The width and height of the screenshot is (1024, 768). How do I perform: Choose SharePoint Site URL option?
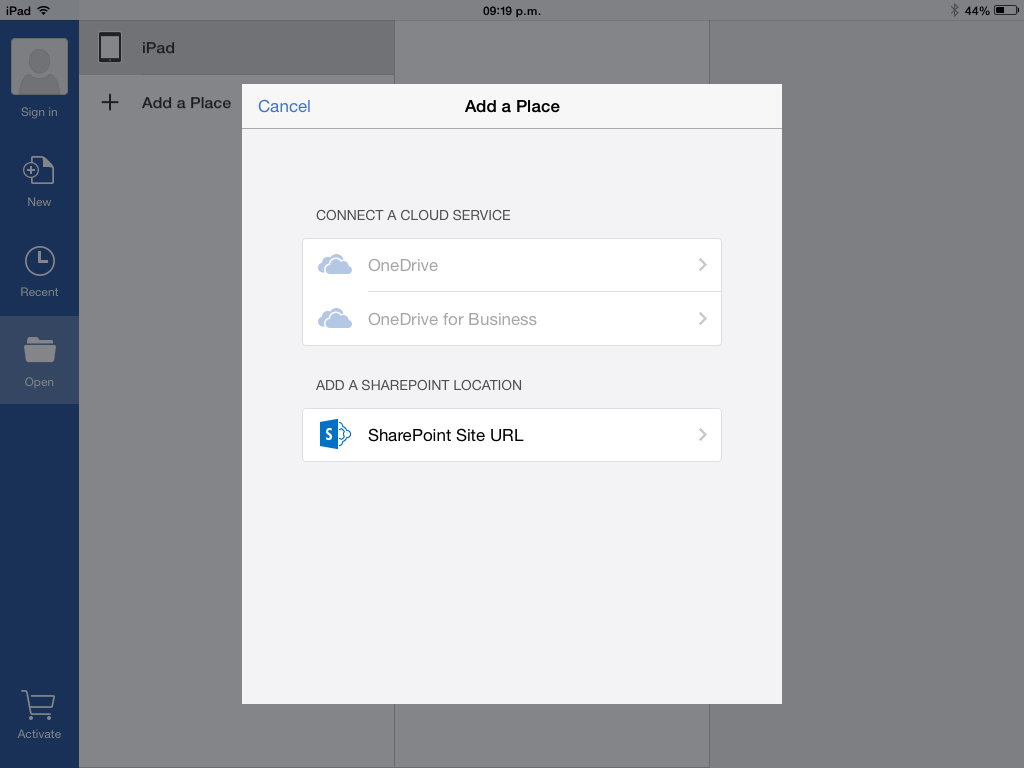[511, 435]
